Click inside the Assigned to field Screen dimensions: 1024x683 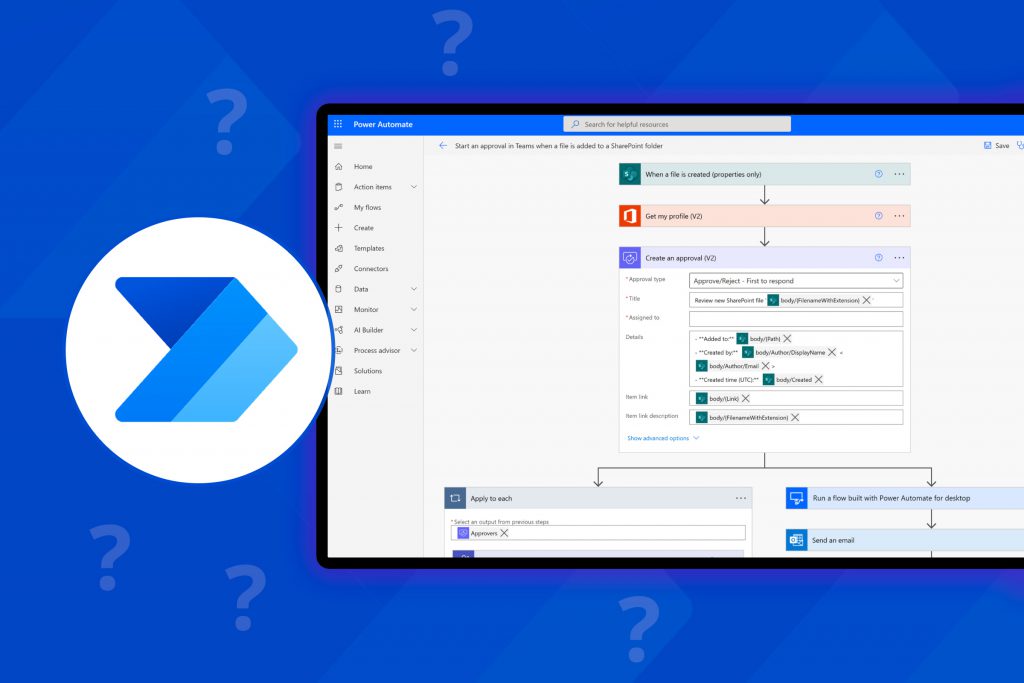point(795,318)
